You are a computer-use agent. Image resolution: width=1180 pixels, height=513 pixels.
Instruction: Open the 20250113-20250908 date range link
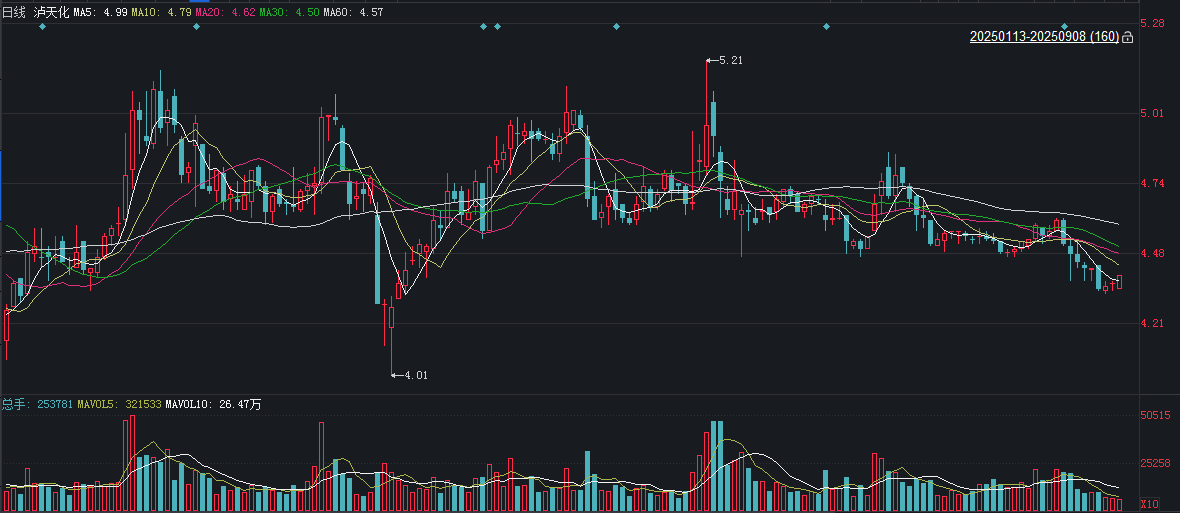click(x=1044, y=37)
